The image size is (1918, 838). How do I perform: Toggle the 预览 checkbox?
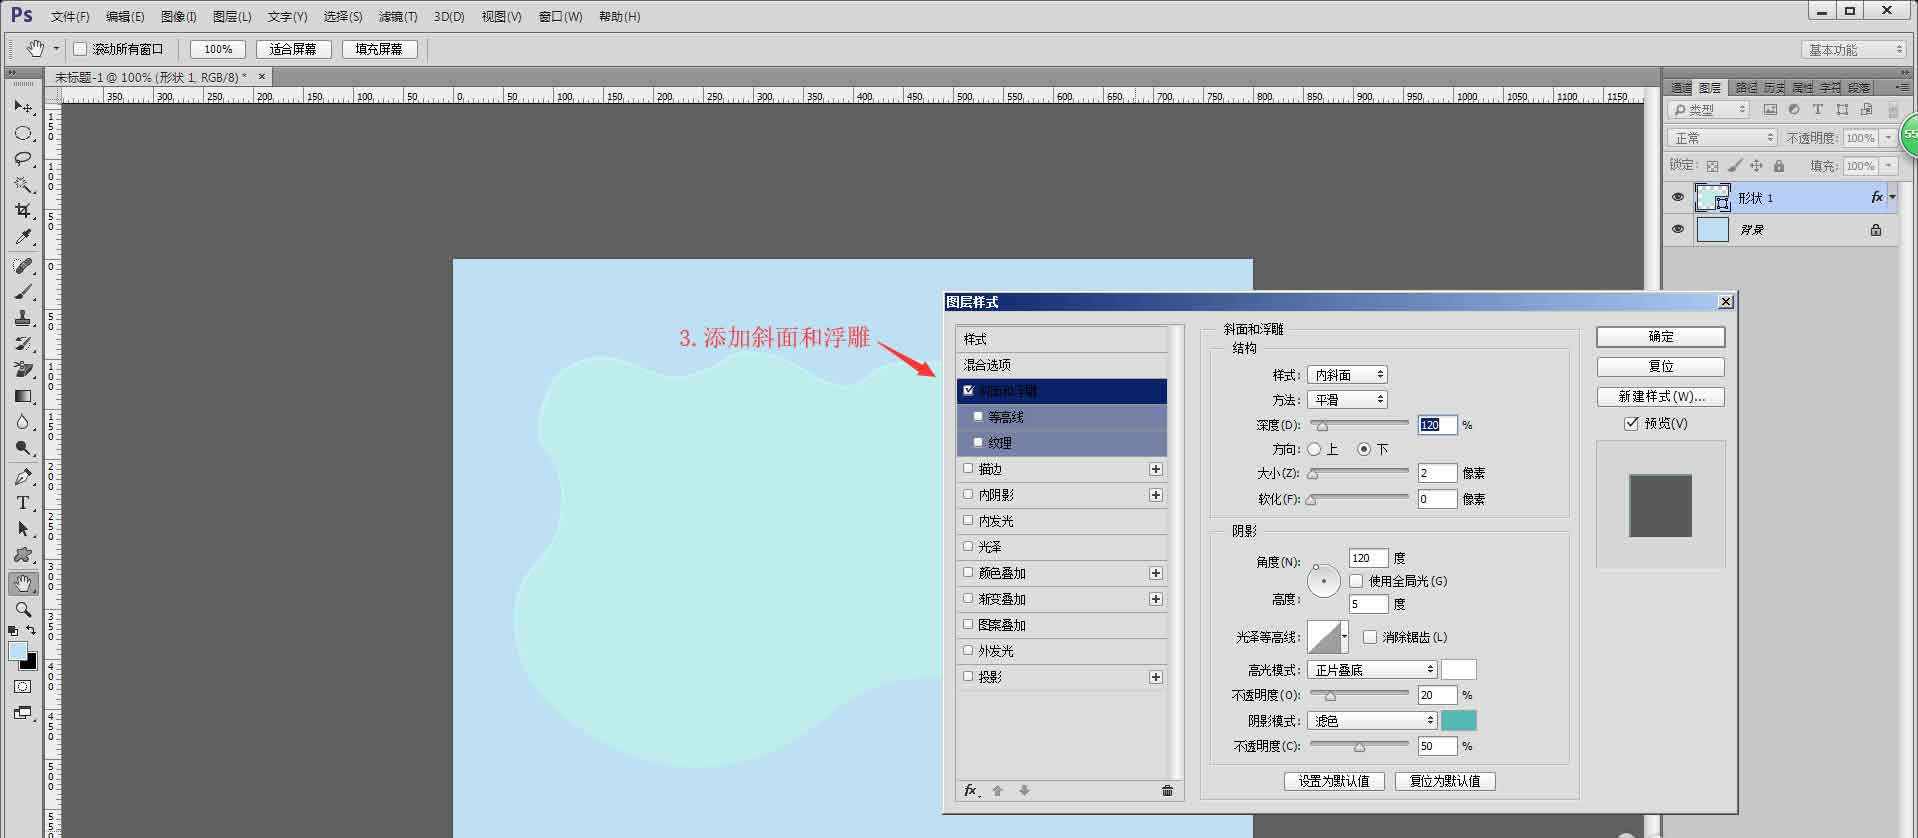point(1631,424)
